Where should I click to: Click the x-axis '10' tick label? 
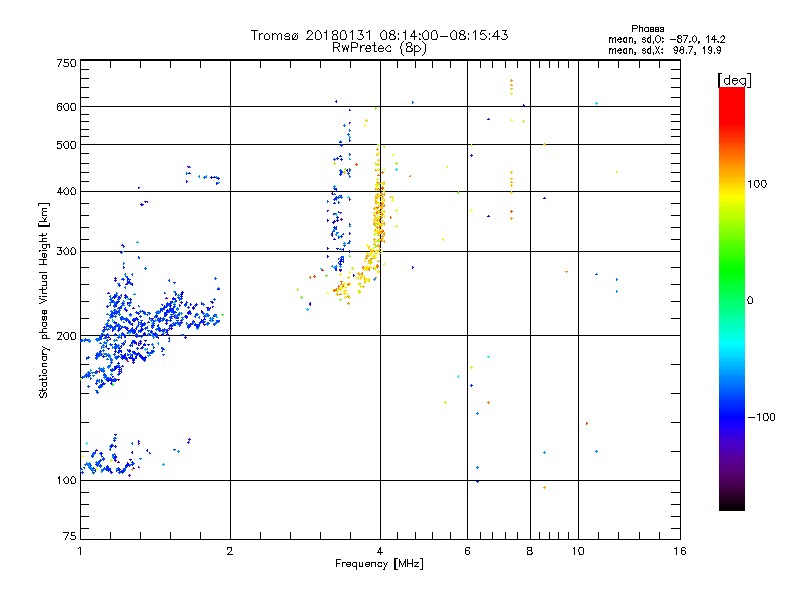click(578, 551)
